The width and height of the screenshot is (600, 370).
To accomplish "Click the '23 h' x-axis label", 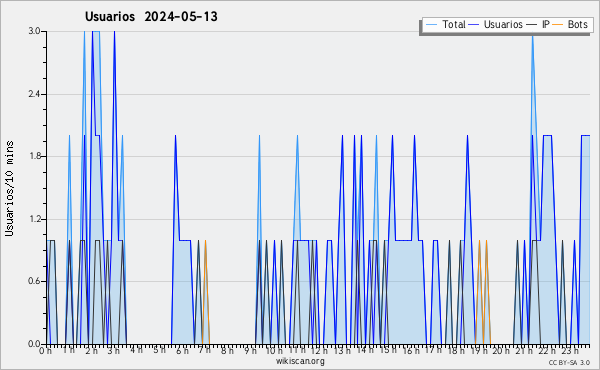I will [x=570, y=350].
